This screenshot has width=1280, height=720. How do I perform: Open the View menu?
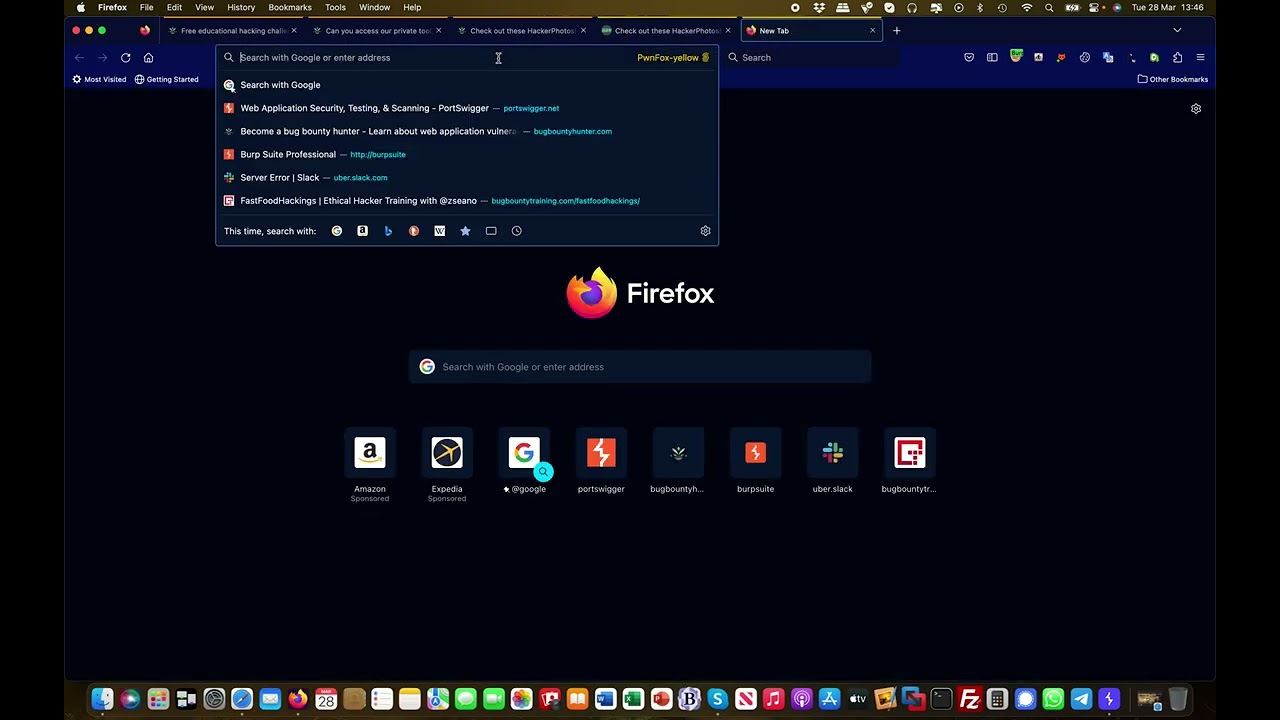[x=204, y=7]
